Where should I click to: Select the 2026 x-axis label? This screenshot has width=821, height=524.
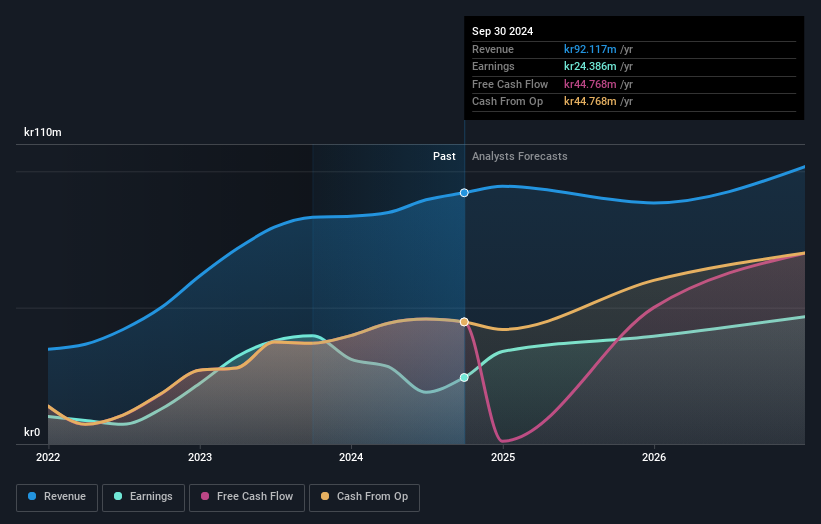(x=654, y=457)
